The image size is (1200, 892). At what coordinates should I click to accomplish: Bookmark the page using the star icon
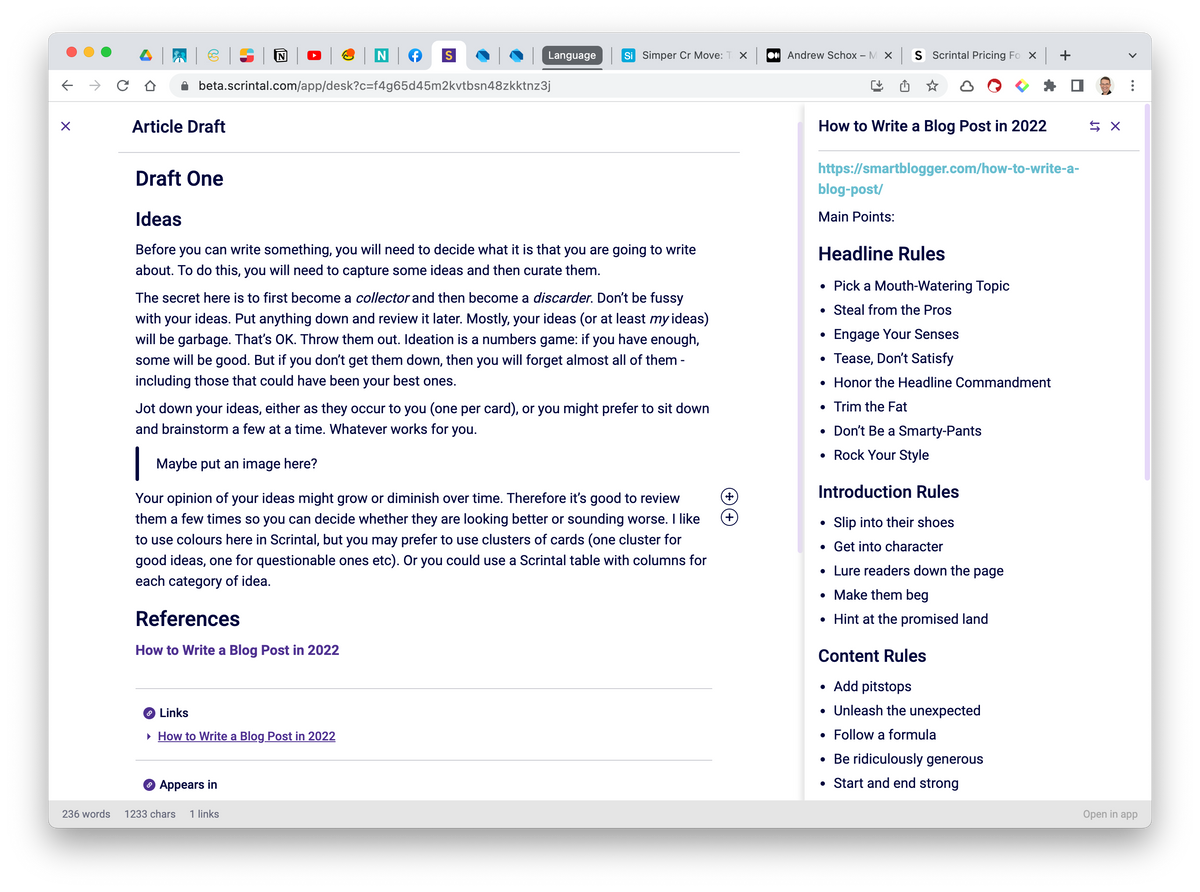[x=932, y=86]
